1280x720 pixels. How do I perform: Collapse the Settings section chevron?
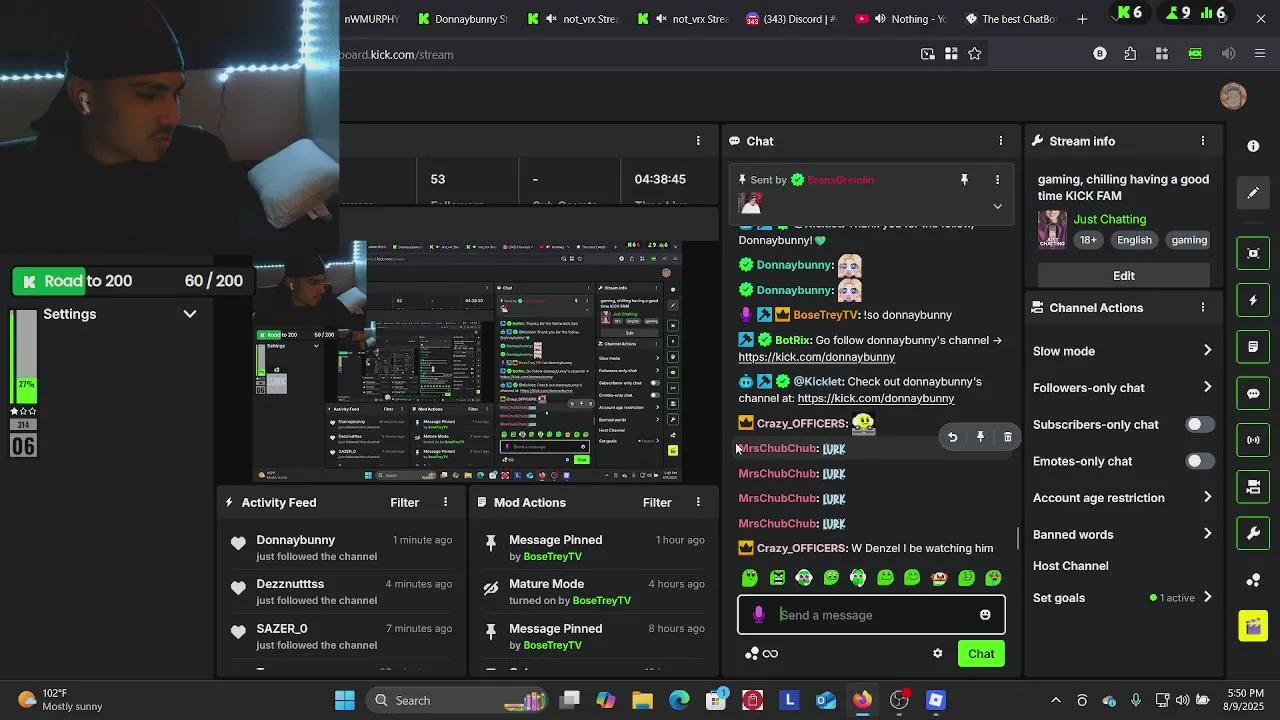coord(189,314)
